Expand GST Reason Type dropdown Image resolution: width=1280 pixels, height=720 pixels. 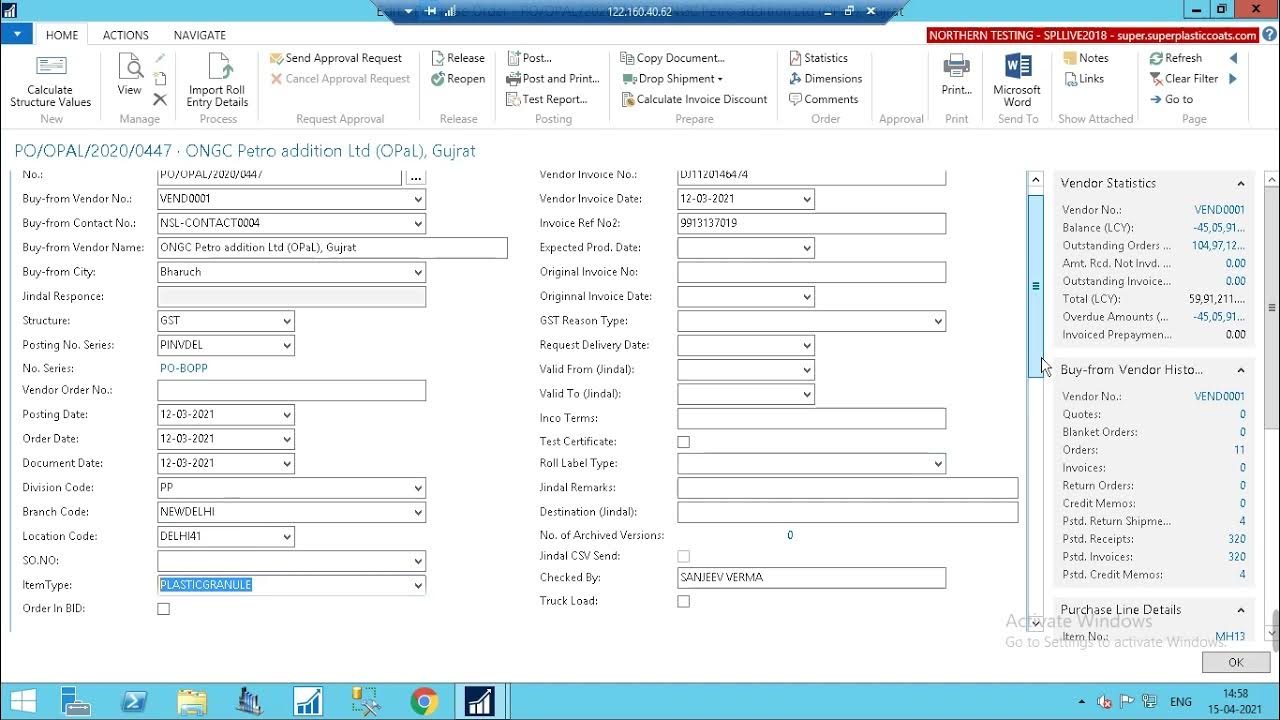click(938, 321)
